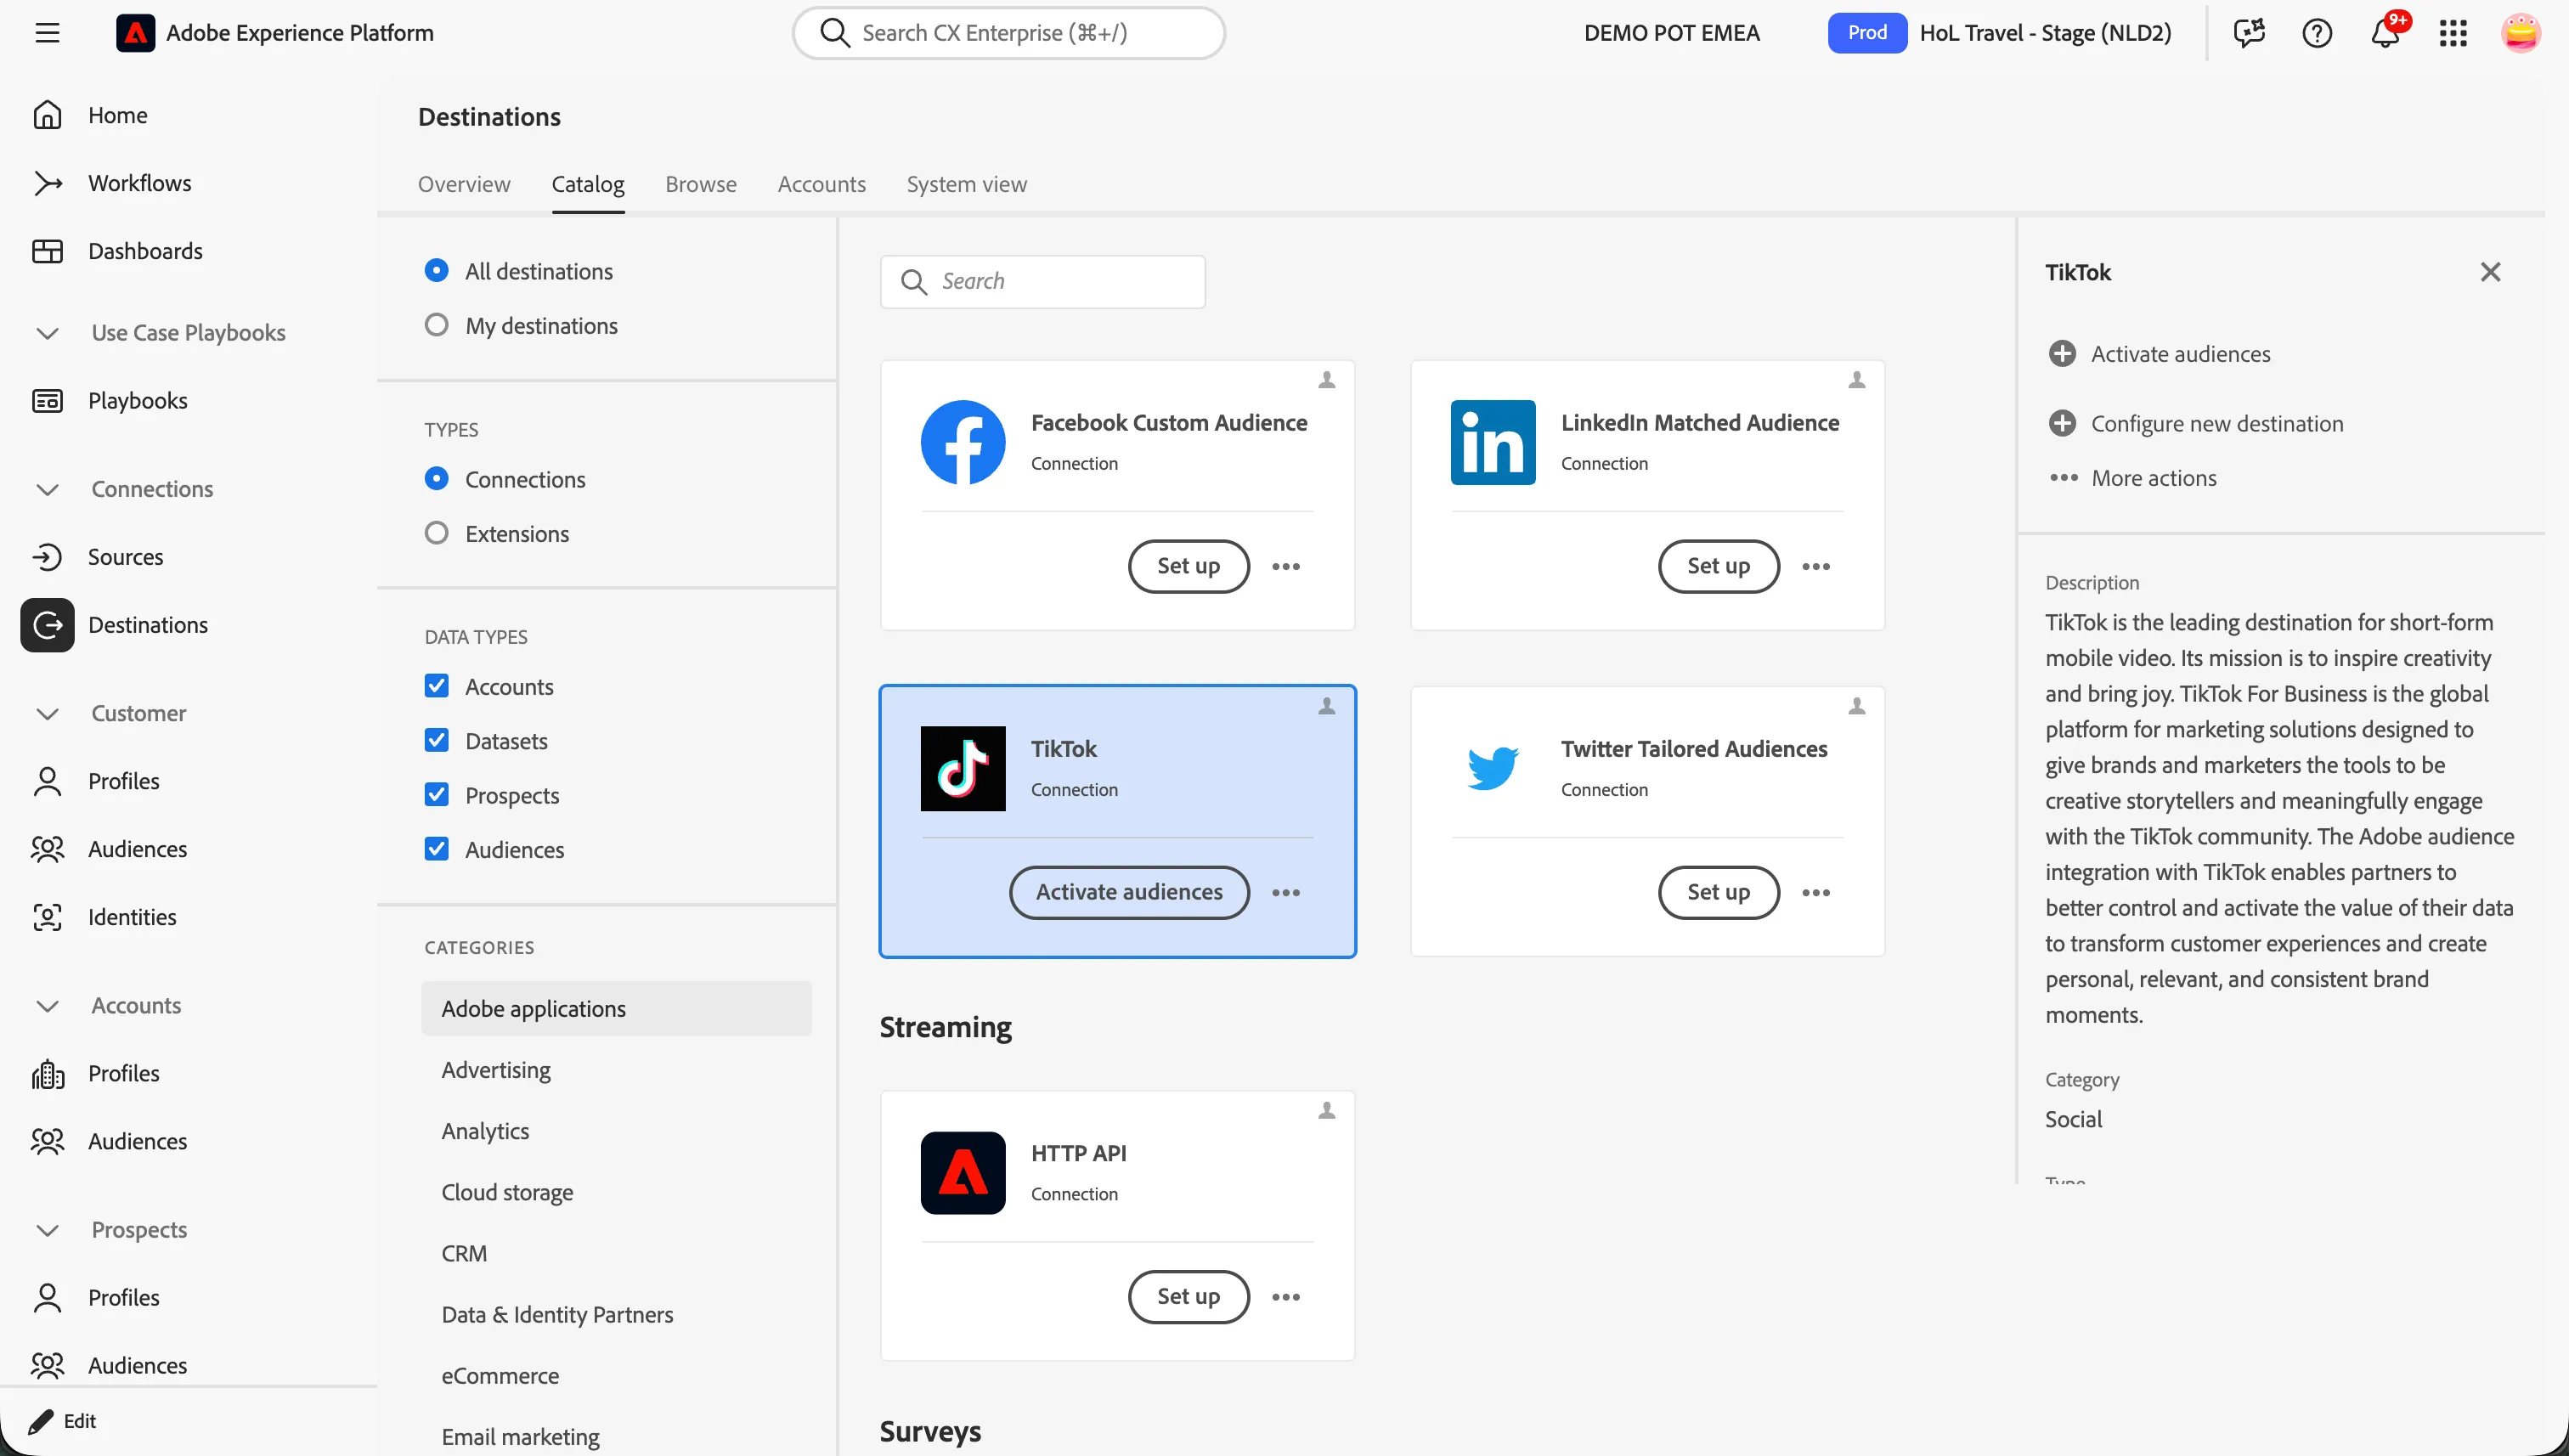Switch to the System view tab
2569x1456 pixels.
pos(967,184)
